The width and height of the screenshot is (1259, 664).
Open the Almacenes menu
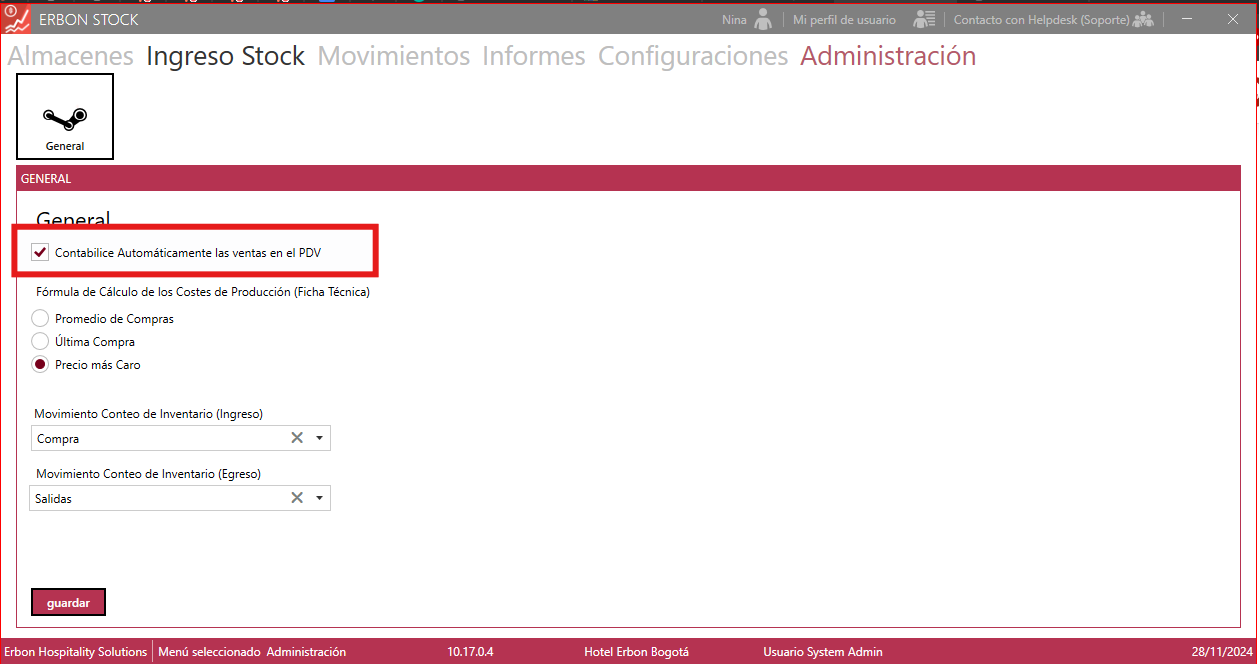[70, 56]
